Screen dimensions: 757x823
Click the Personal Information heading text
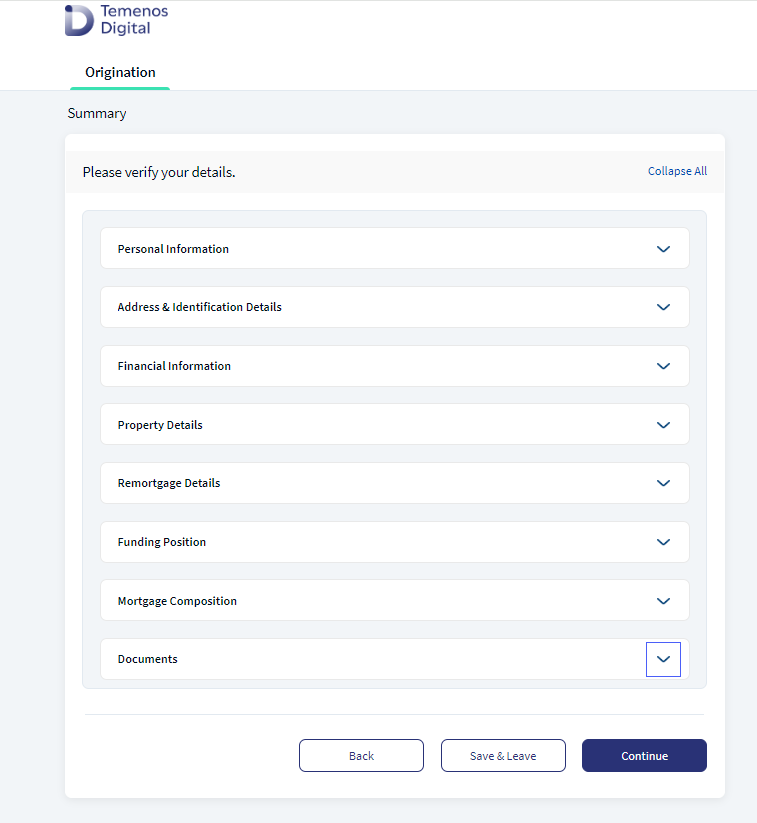[173, 249]
